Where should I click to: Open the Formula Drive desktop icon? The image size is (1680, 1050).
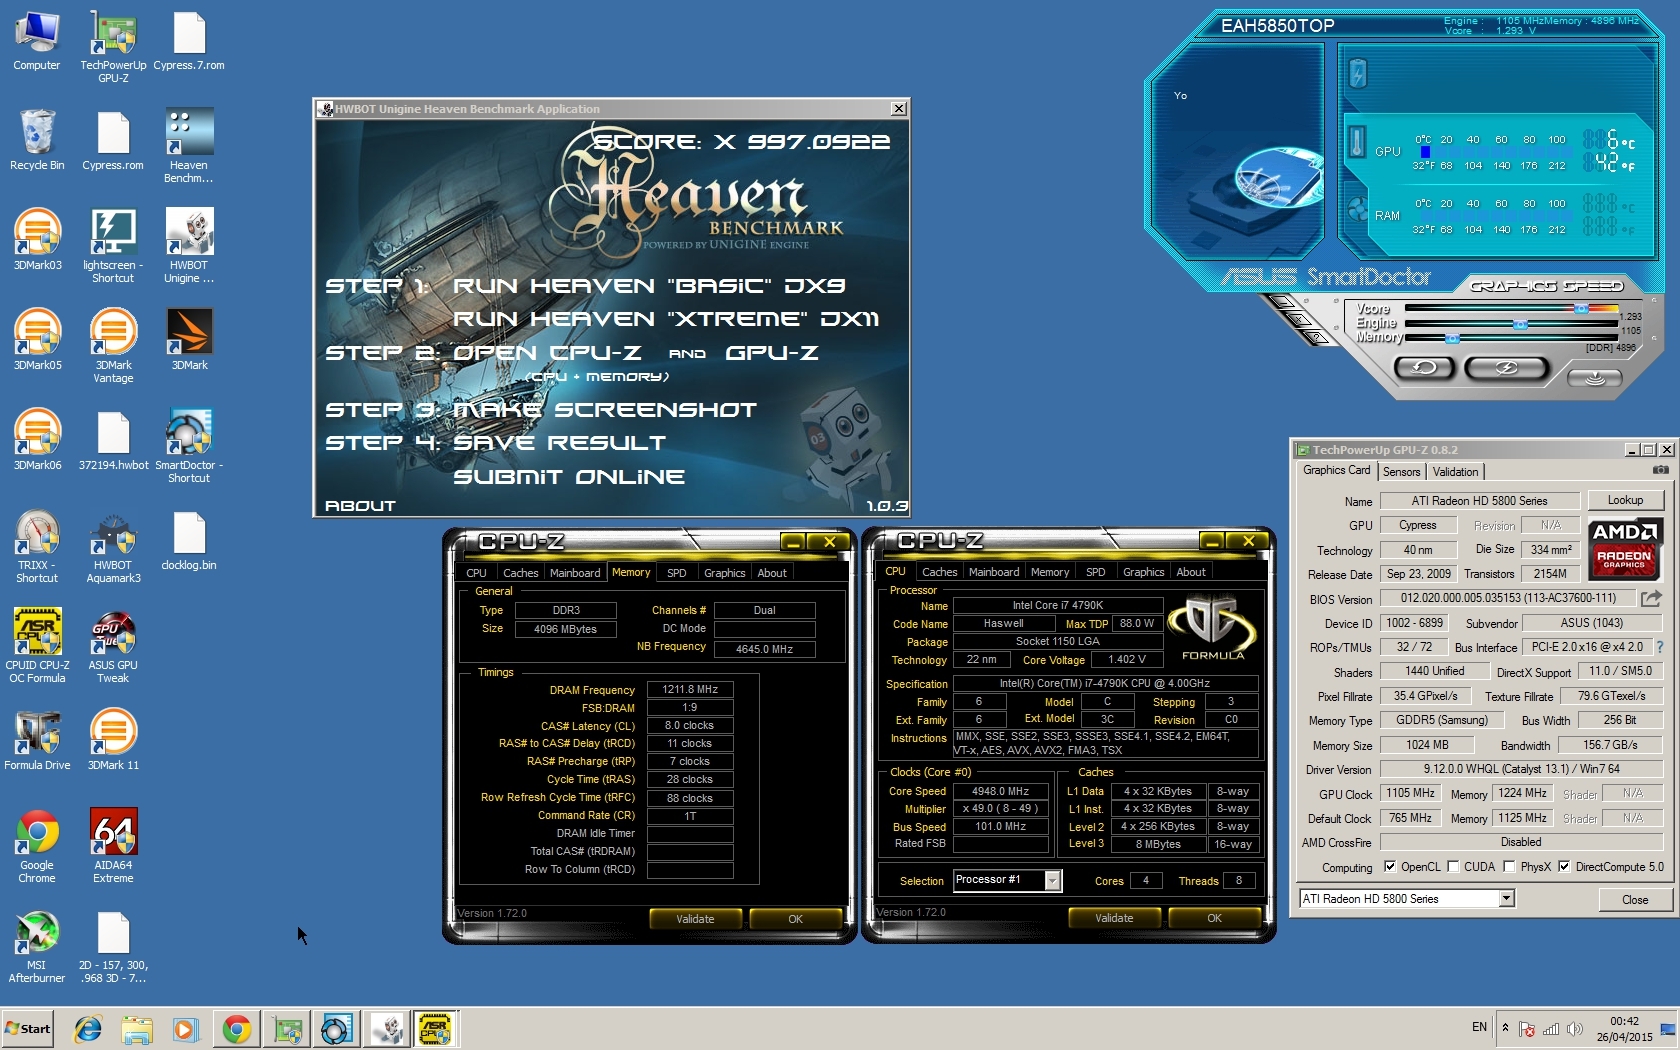pos(37,740)
